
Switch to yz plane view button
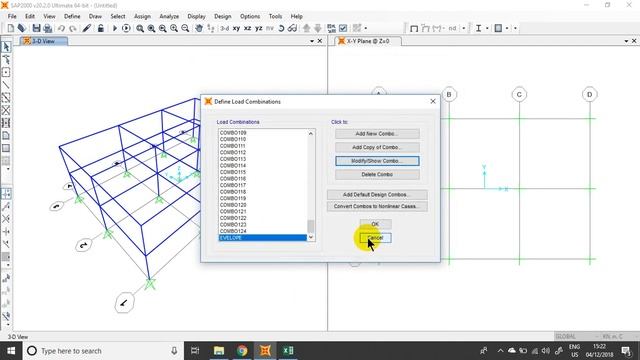pyautogui.click(x=259, y=28)
